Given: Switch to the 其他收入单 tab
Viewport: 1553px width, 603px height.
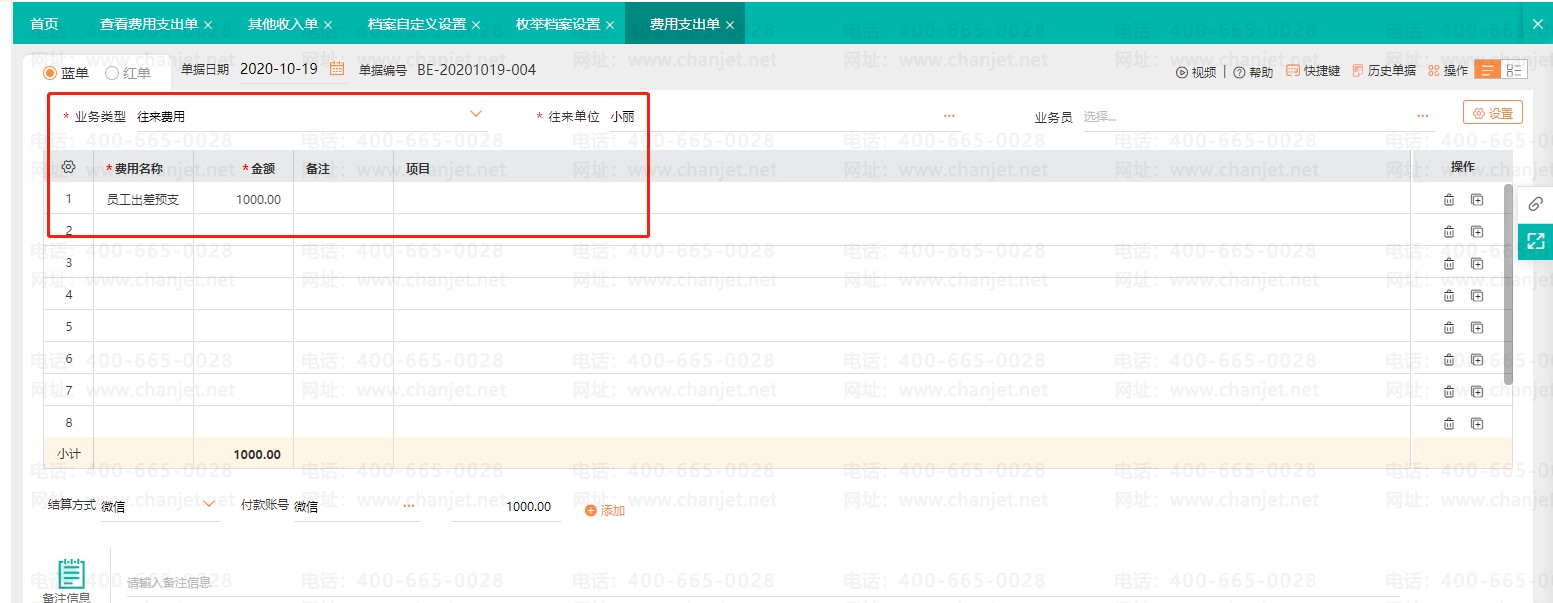Looking at the screenshot, I should tap(290, 24).
